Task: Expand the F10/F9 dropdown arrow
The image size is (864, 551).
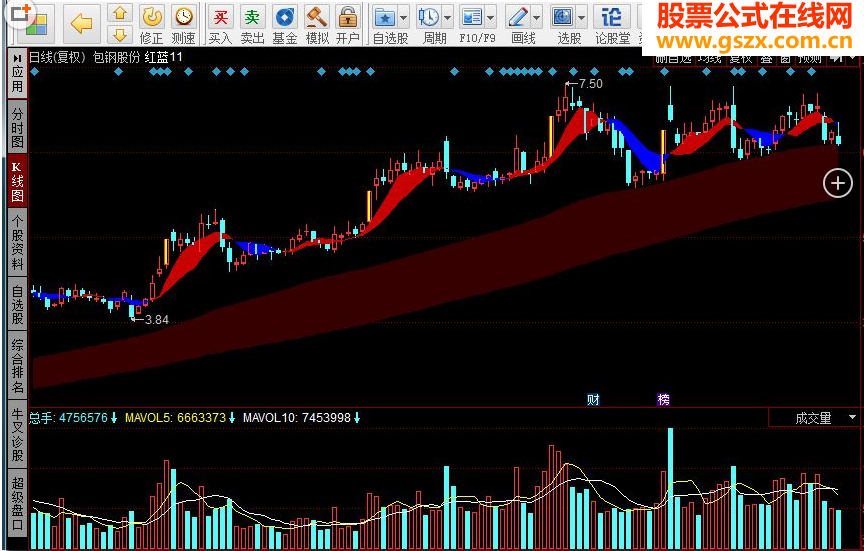Action: pyautogui.click(x=490, y=18)
